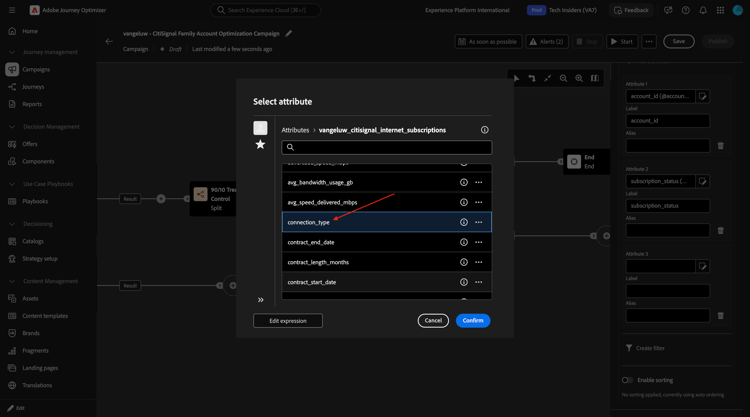The width and height of the screenshot is (750, 417).
Task: Select the End node on the canvas
Action: tap(586, 162)
